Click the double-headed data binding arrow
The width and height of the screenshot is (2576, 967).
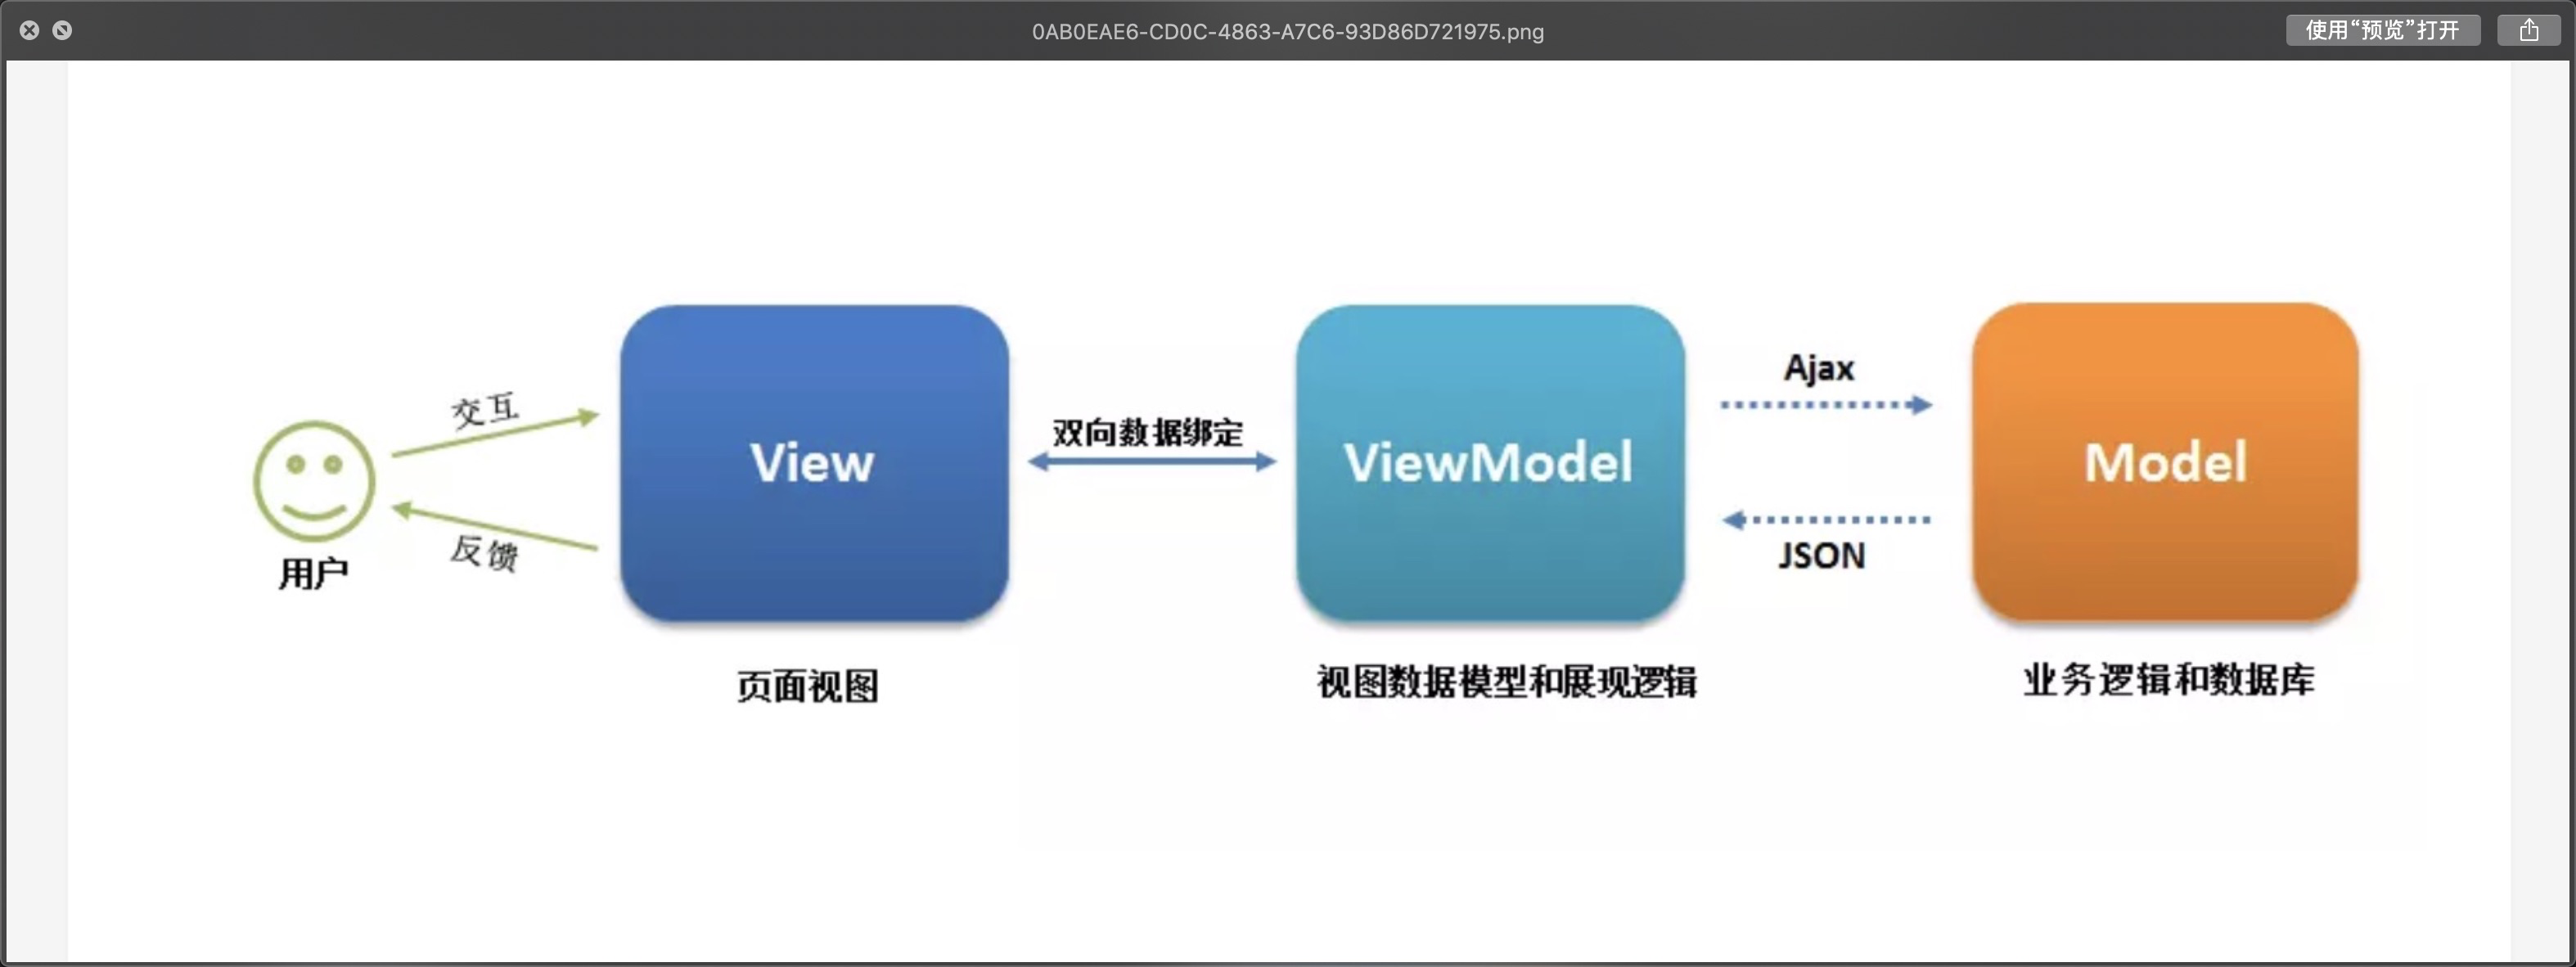click(x=1152, y=461)
